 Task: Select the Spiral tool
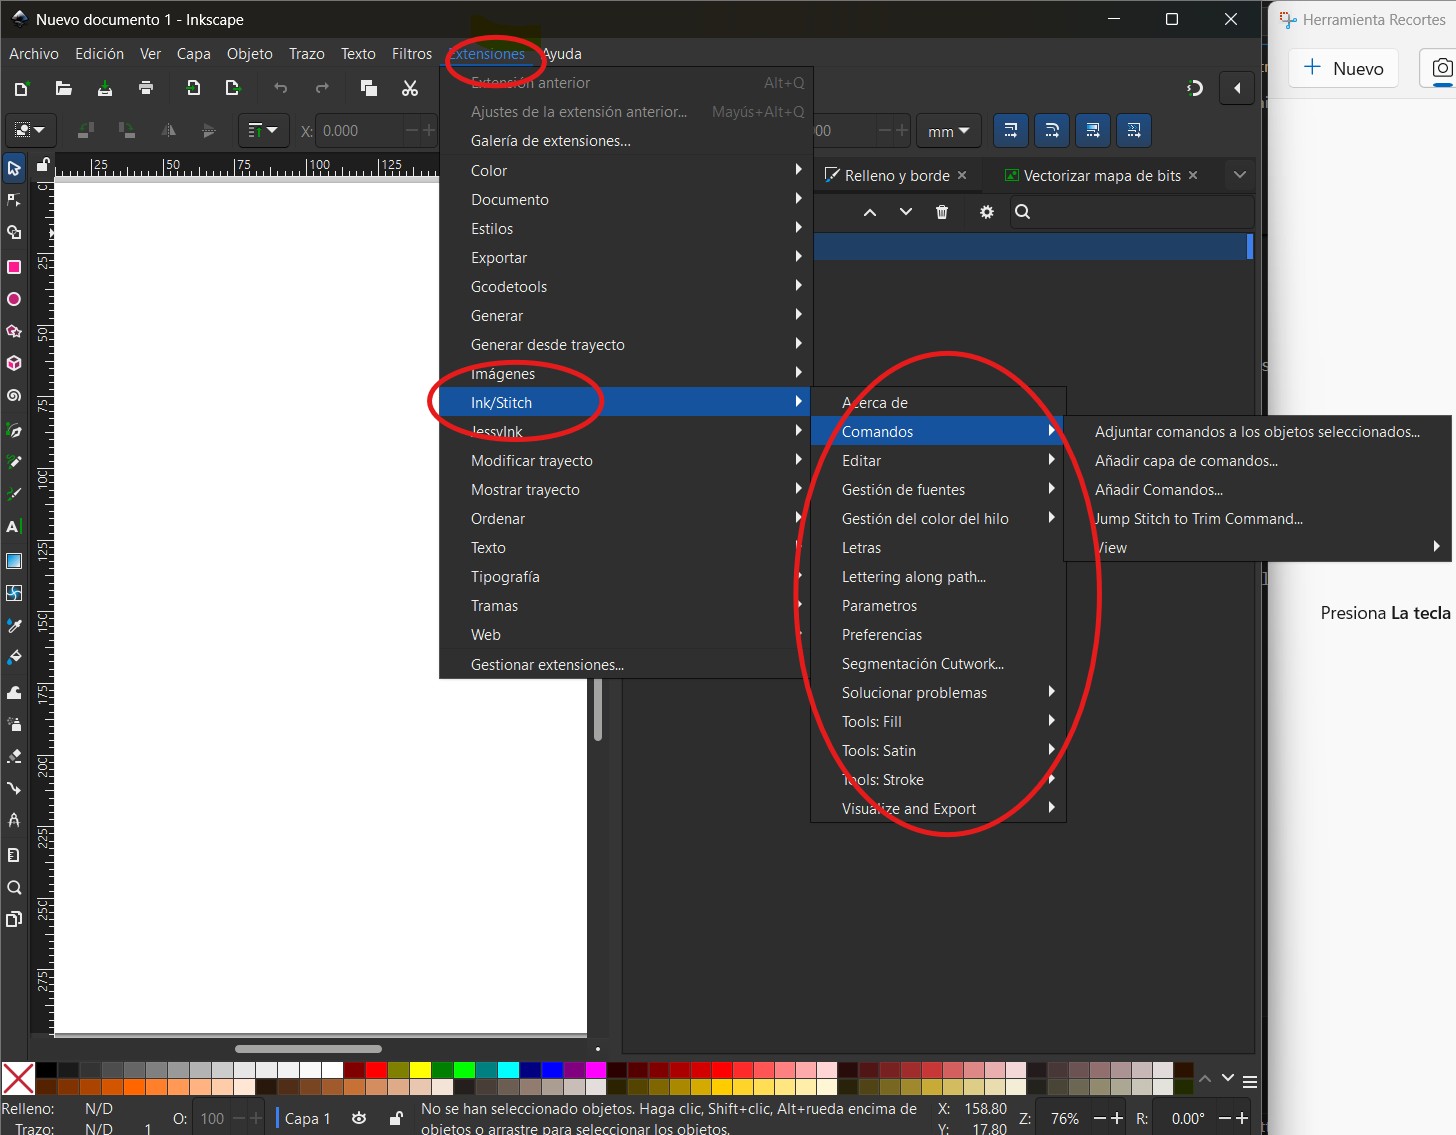(x=14, y=395)
